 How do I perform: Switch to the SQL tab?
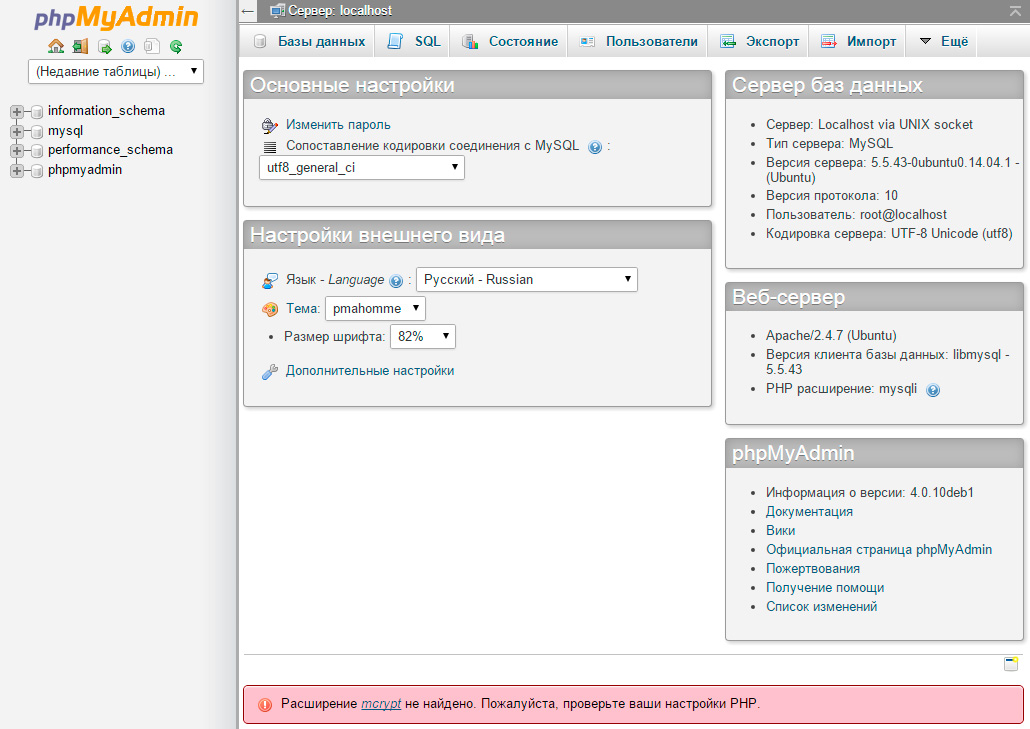413,41
